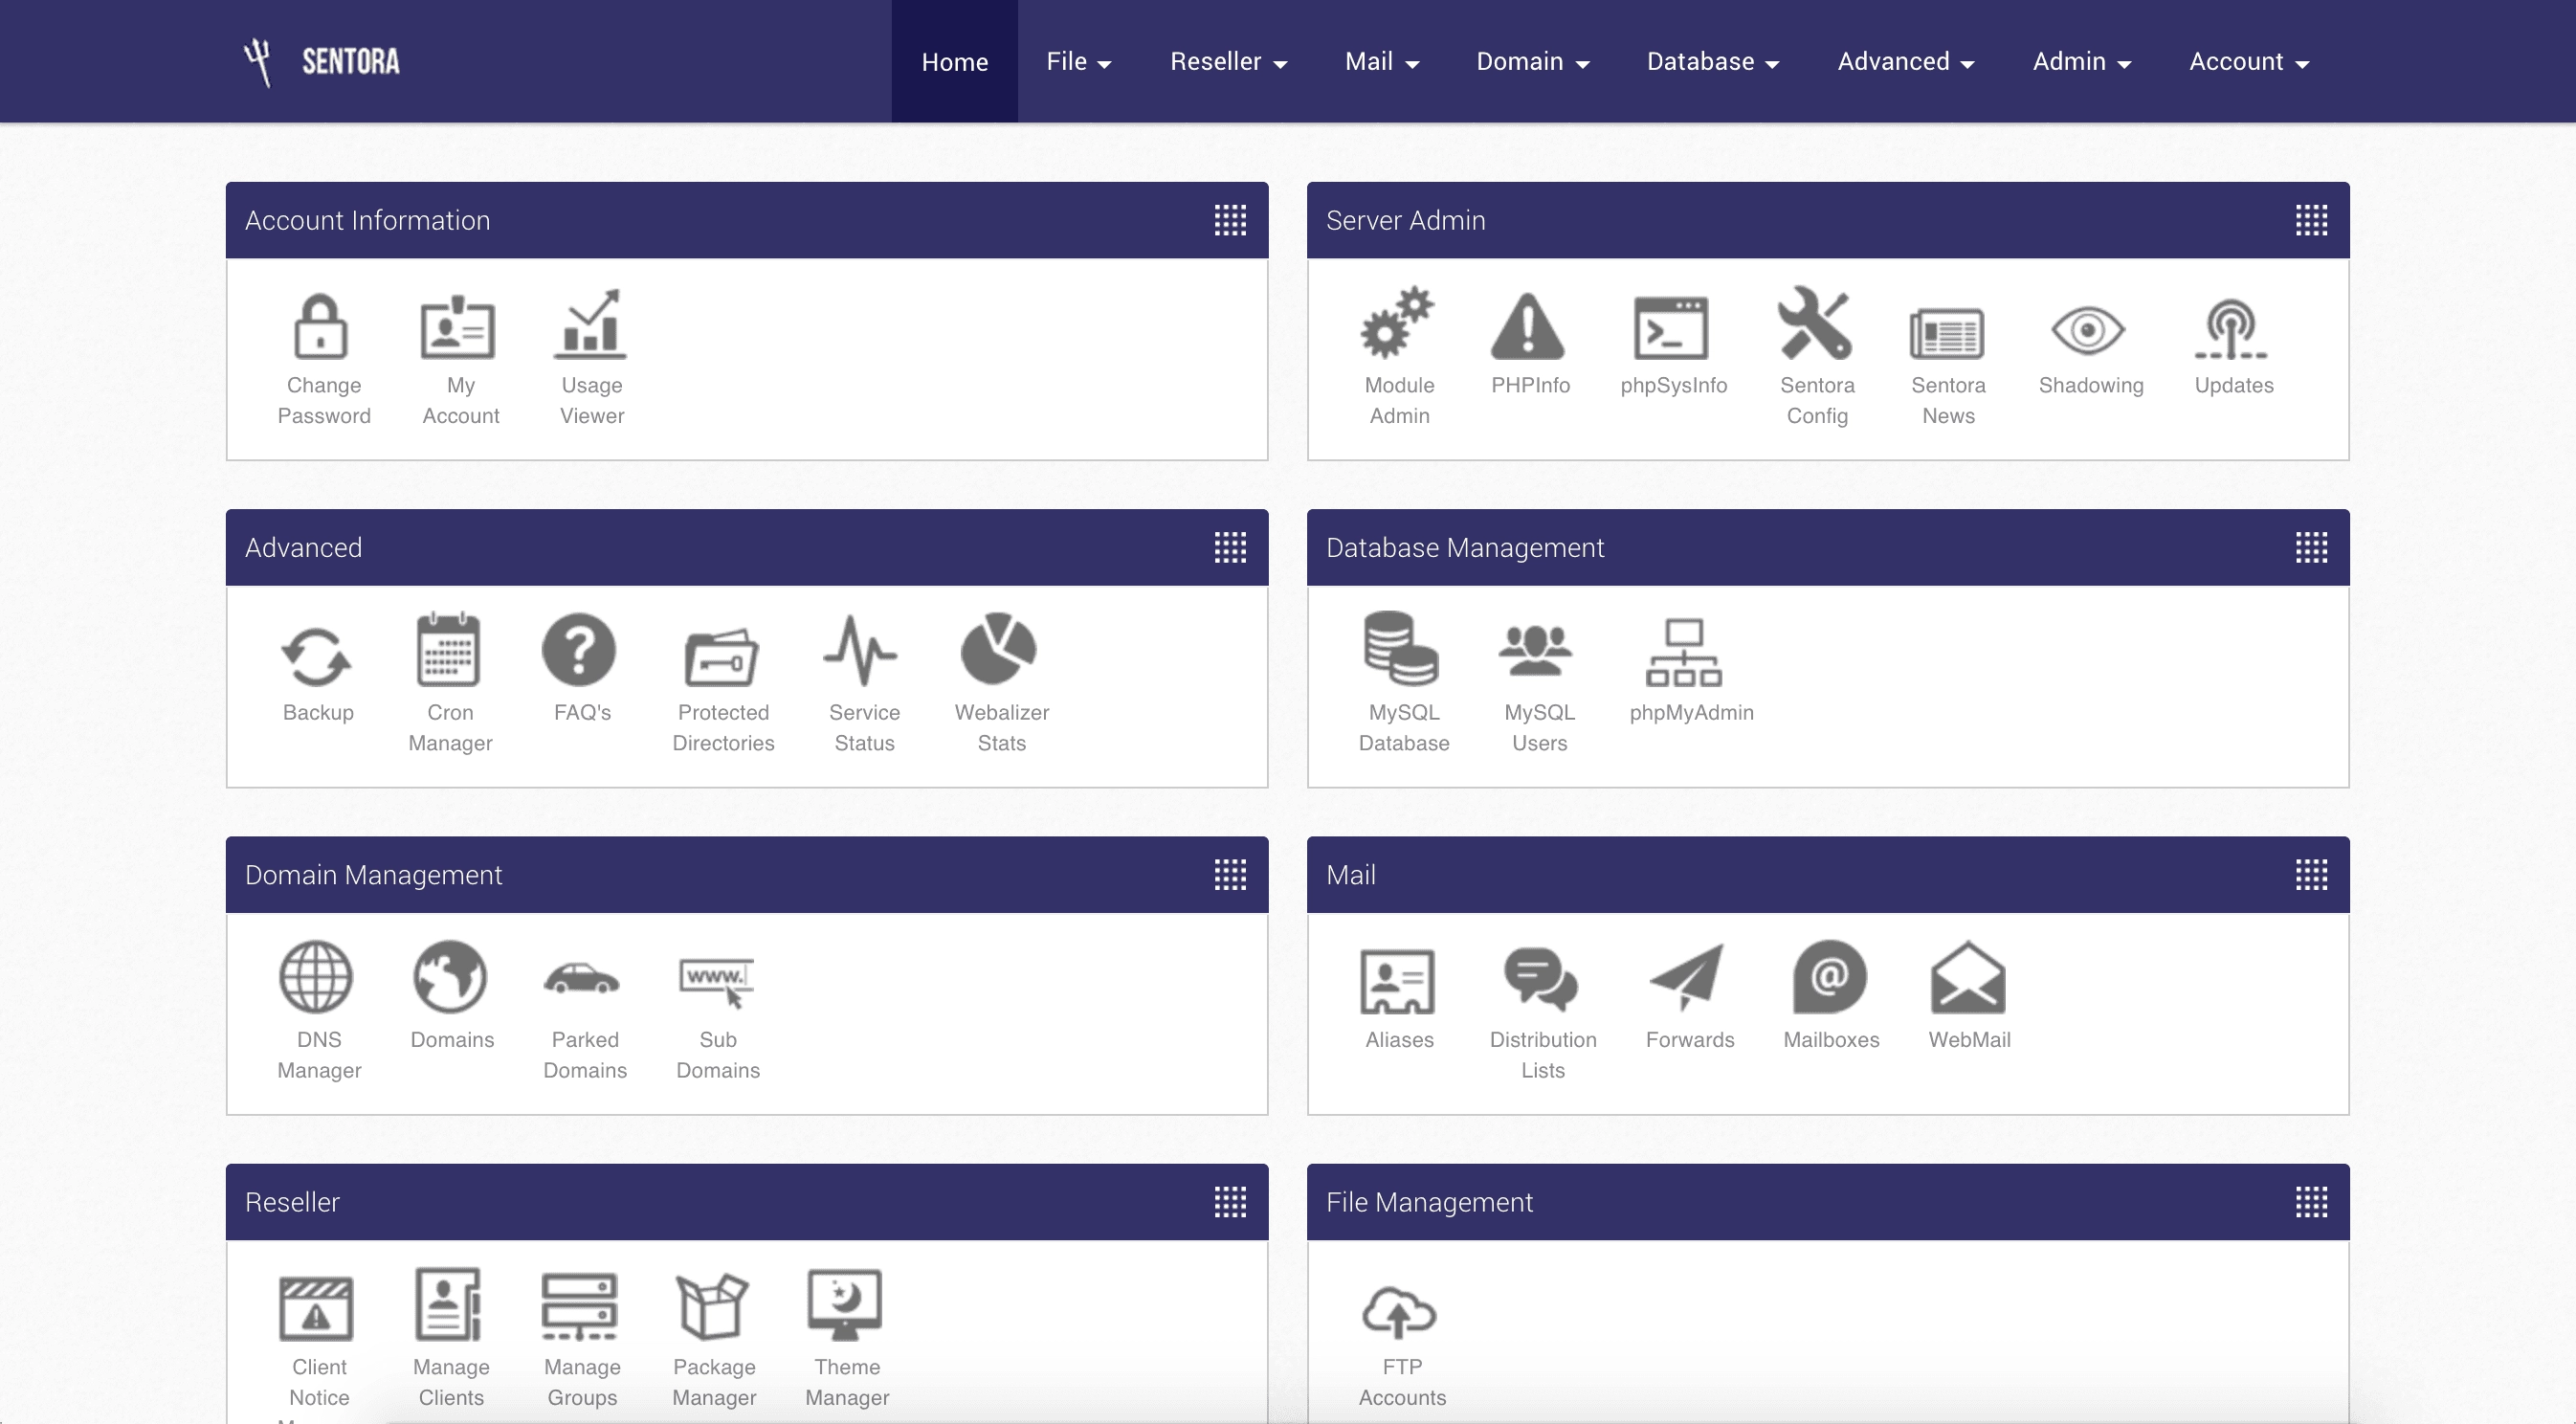Screen dimensions: 2576x1424
Task: Click the Database Management panel title
Action: coord(1465,548)
